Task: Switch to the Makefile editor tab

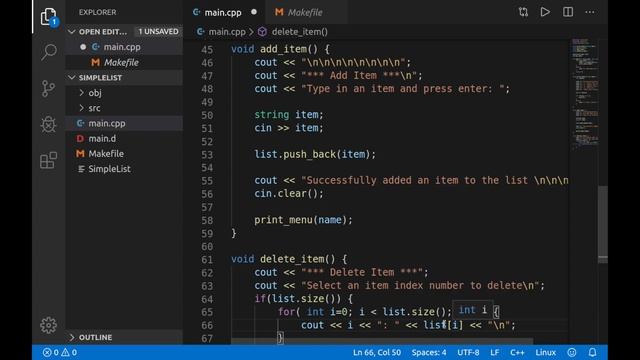Action: pos(306,12)
